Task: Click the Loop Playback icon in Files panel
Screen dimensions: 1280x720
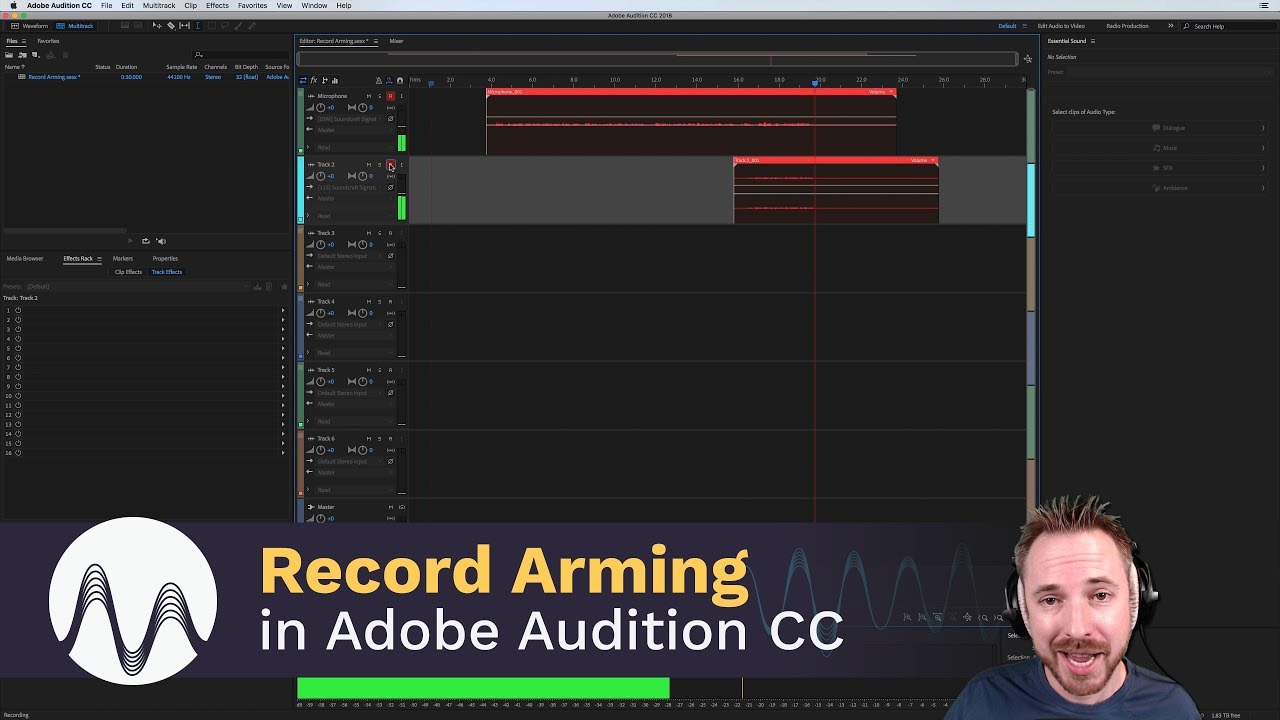Action: [146, 241]
